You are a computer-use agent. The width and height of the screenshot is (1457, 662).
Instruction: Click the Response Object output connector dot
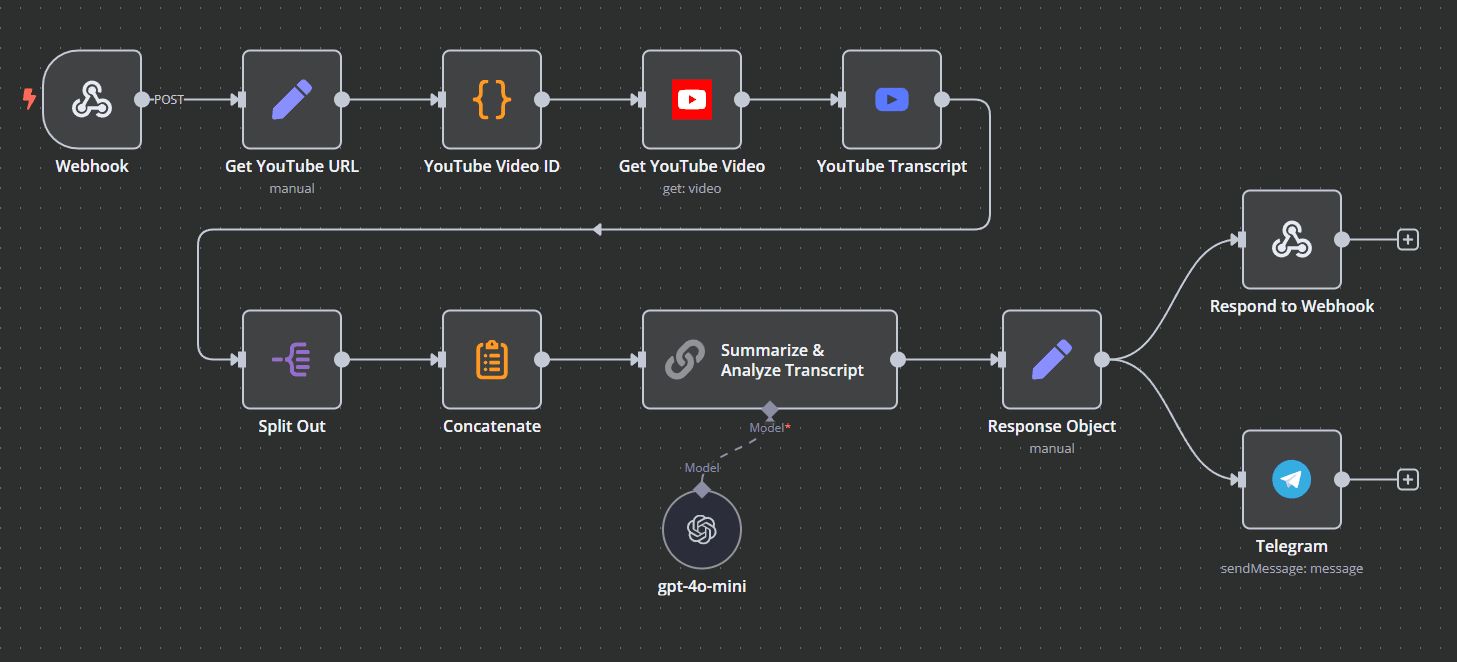1102,360
